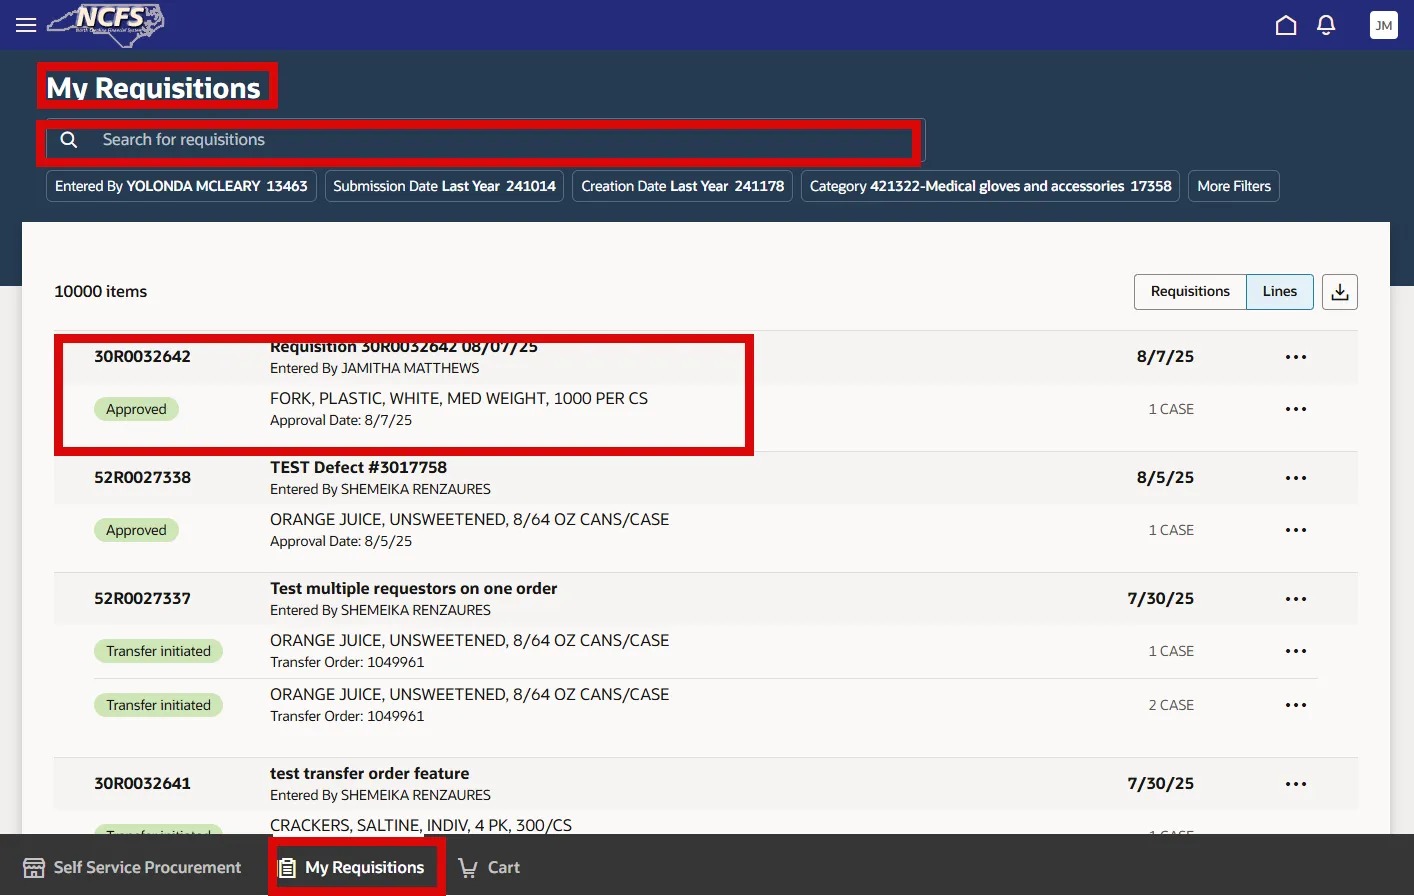The height and width of the screenshot is (896, 1414).
Task: Open the hamburger navigation menu
Action: tap(26, 25)
